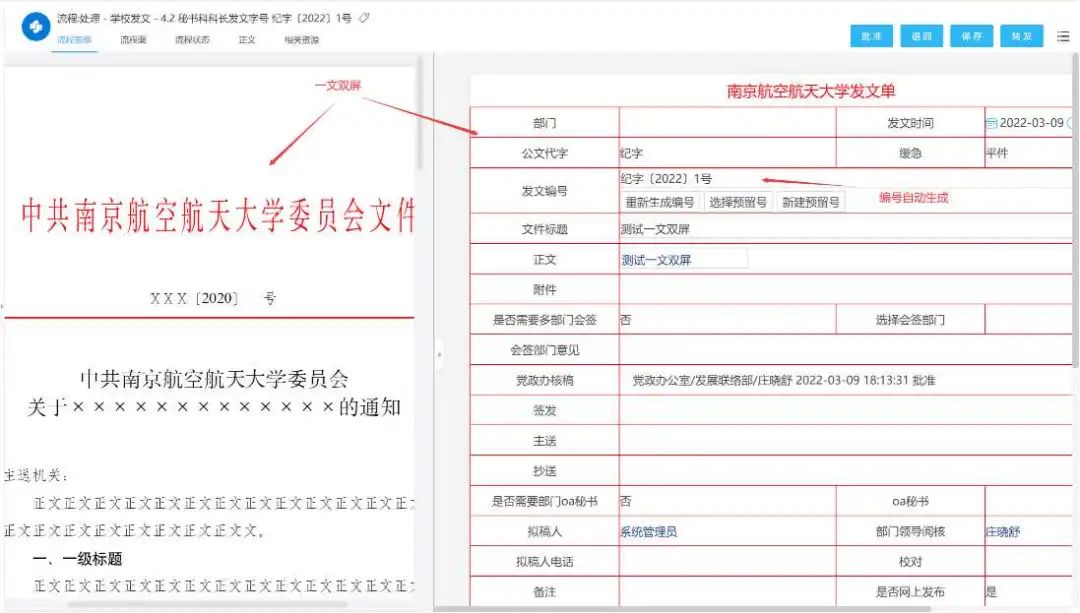Viewport: 1080px width, 613px height.
Task: Open the list menu icon beside 转发
Action: [1063, 37]
